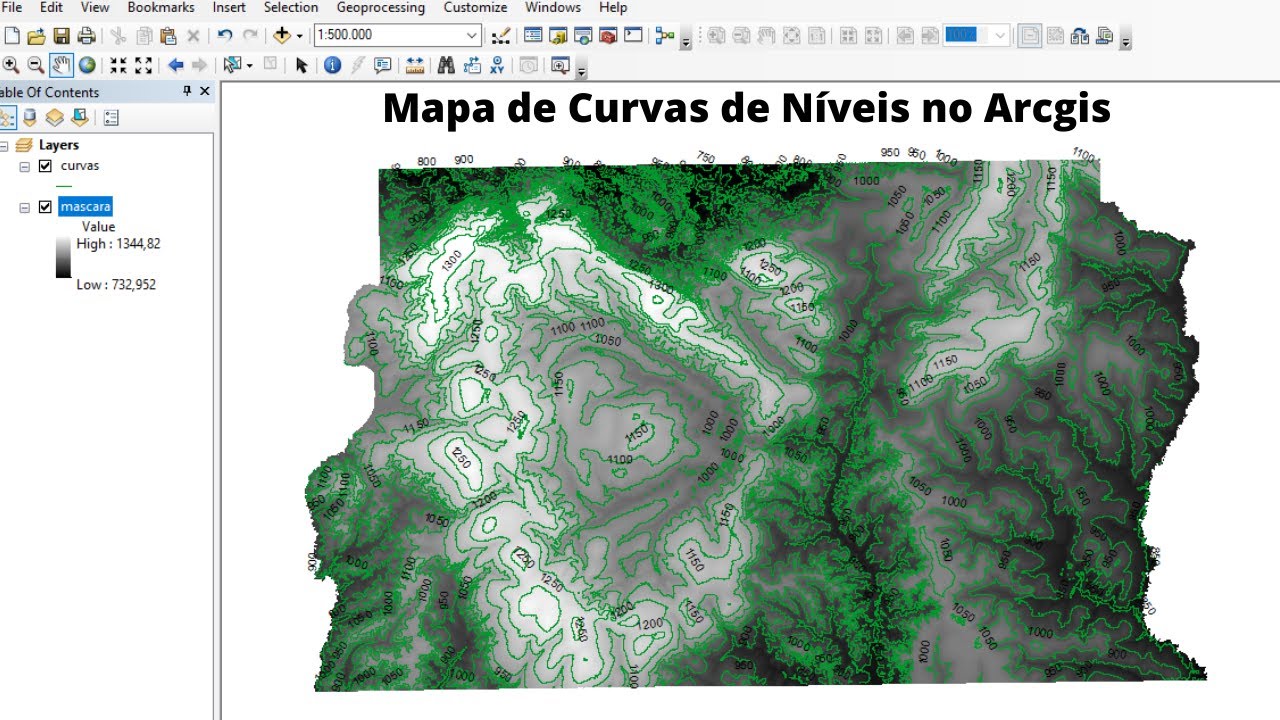Open the Find binoculars tool

click(x=446, y=65)
